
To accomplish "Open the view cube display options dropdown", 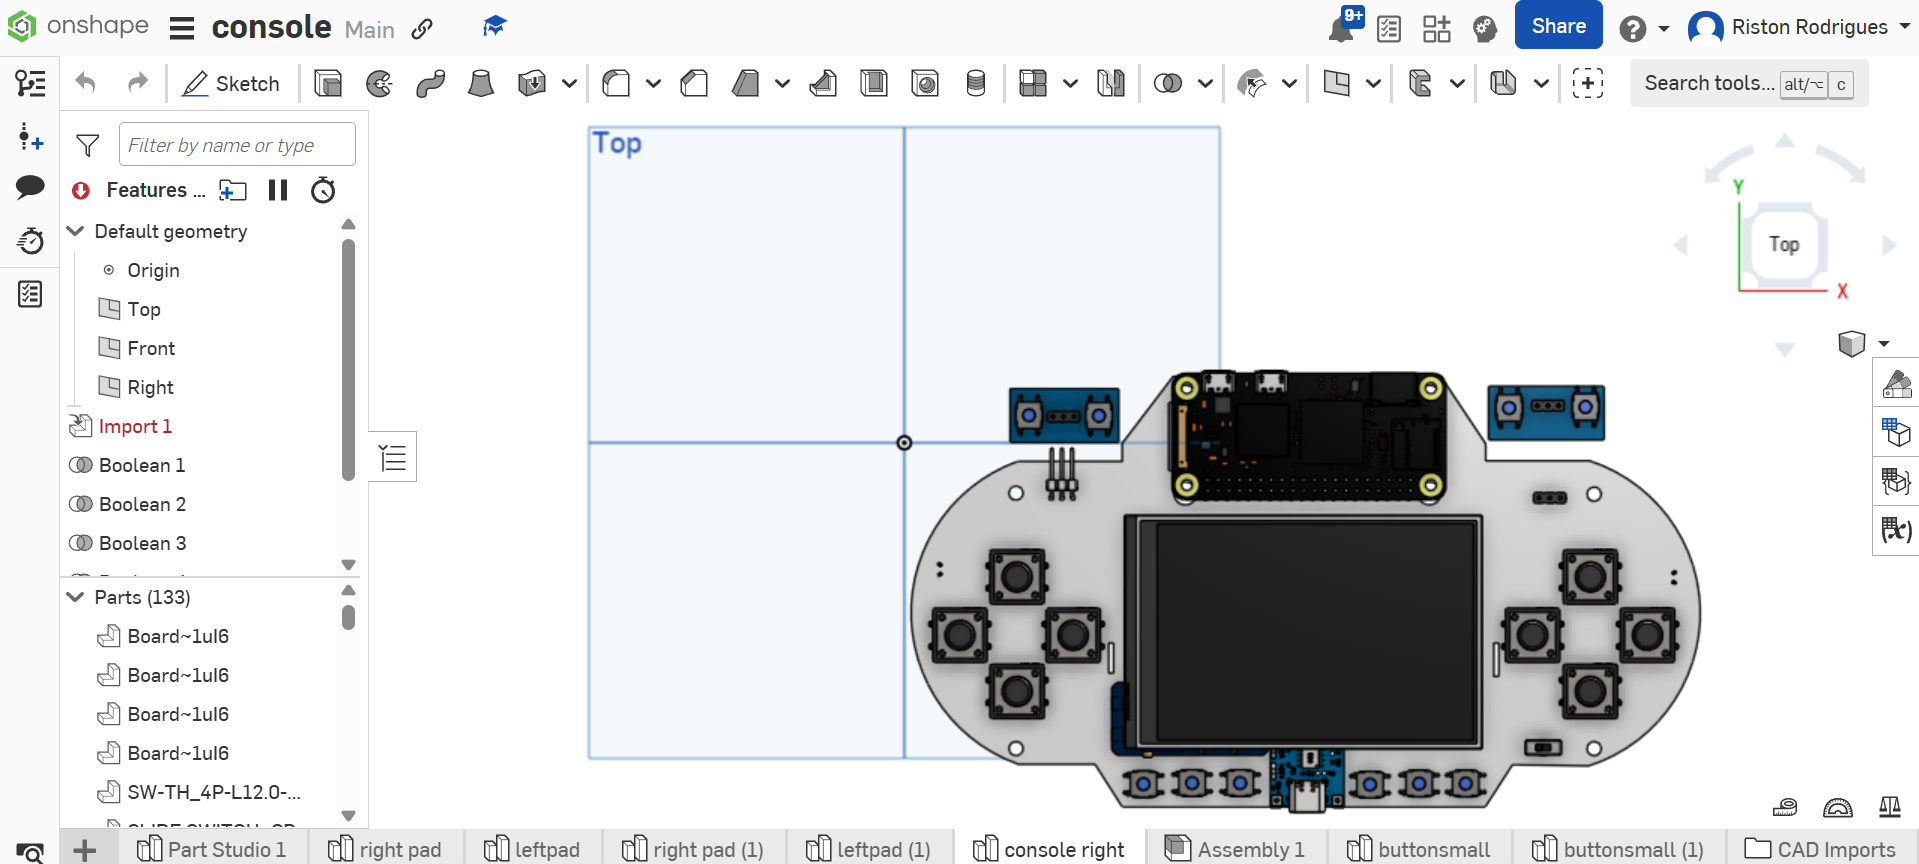I will point(1884,344).
